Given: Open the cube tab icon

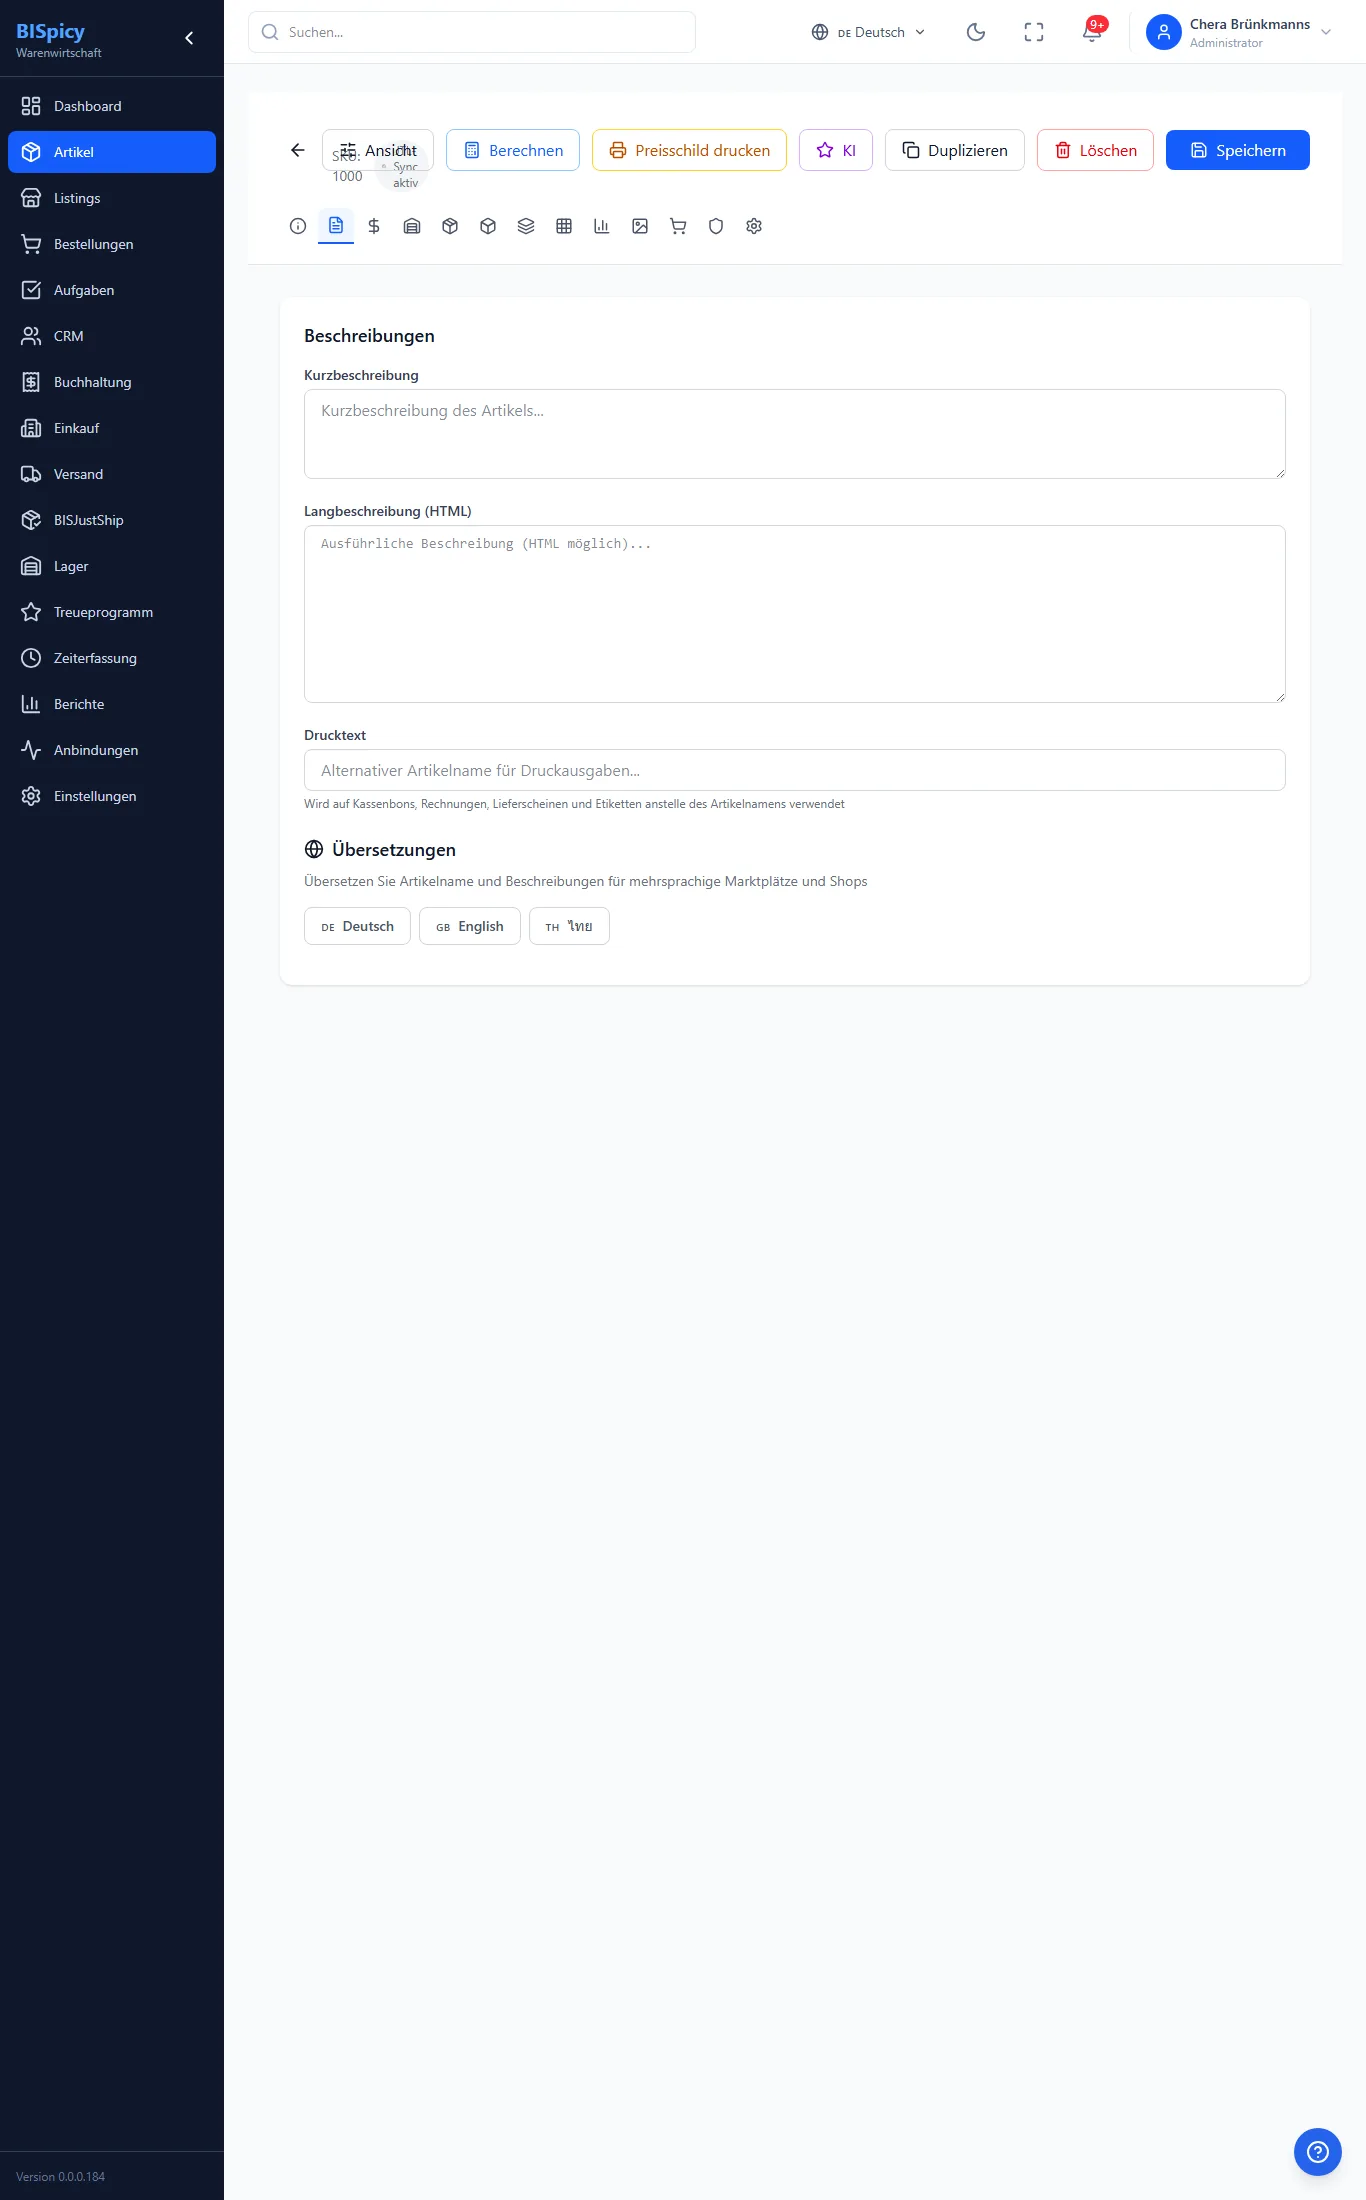Looking at the screenshot, I should [x=488, y=226].
